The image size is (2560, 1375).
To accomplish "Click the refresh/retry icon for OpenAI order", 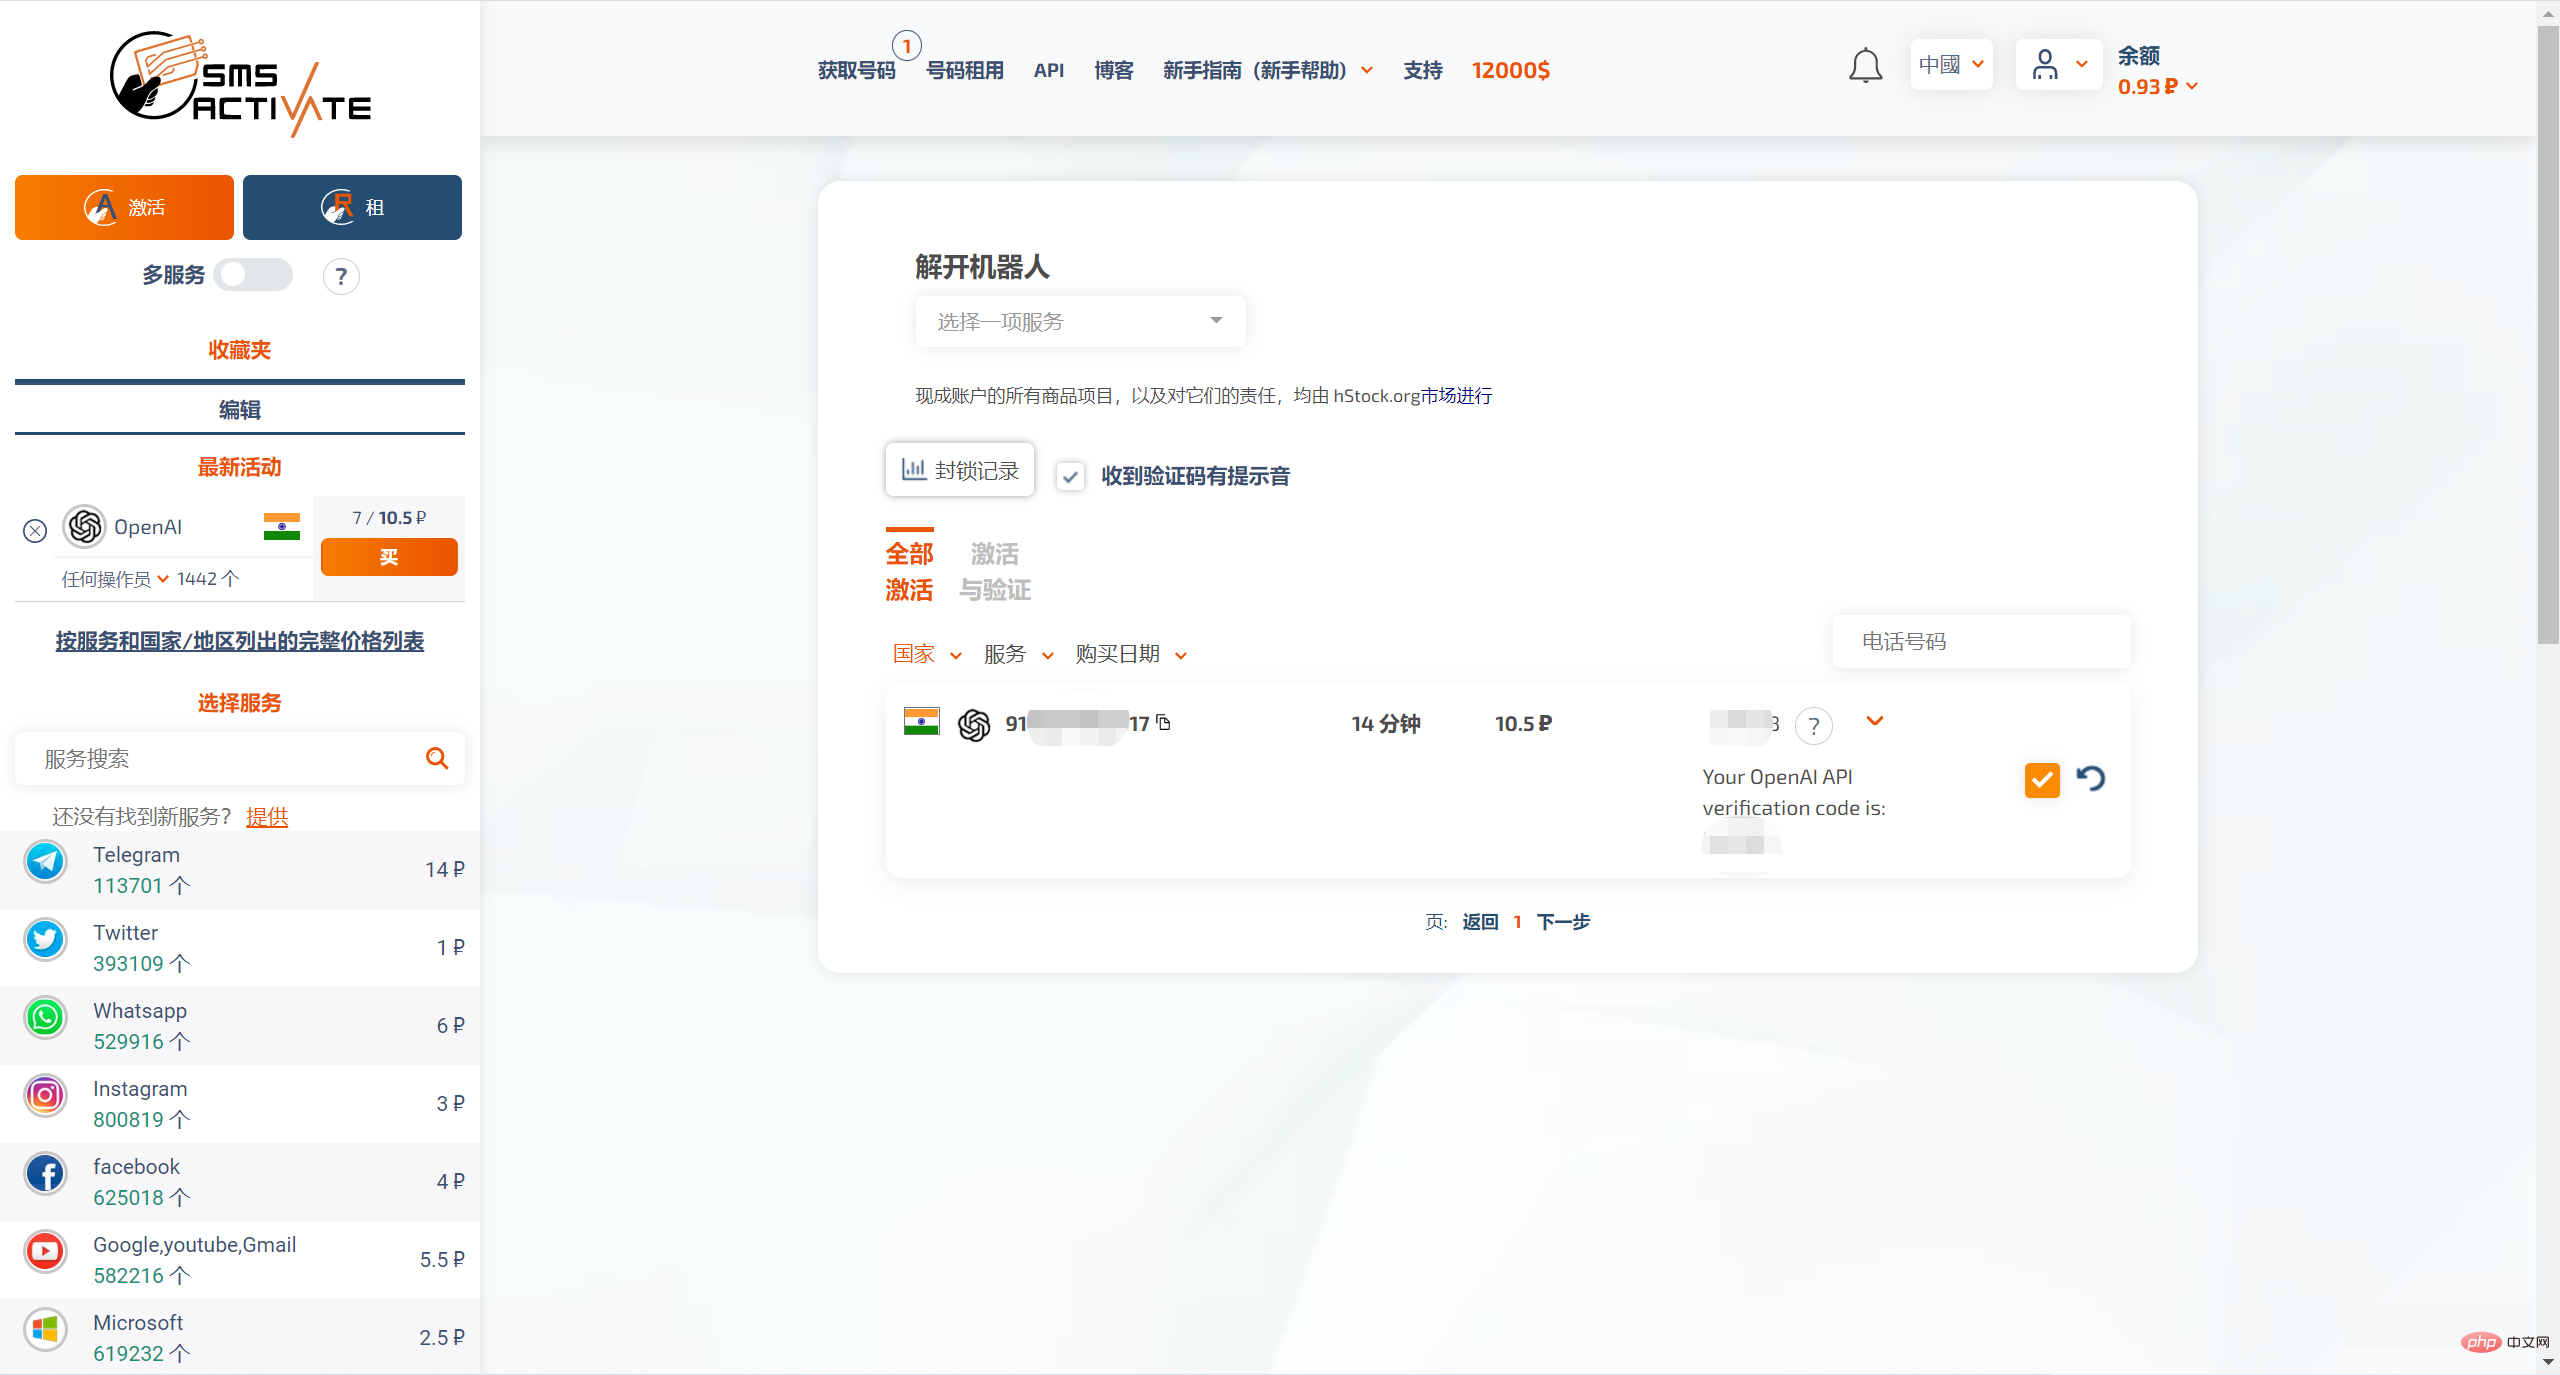I will coord(2089,779).
